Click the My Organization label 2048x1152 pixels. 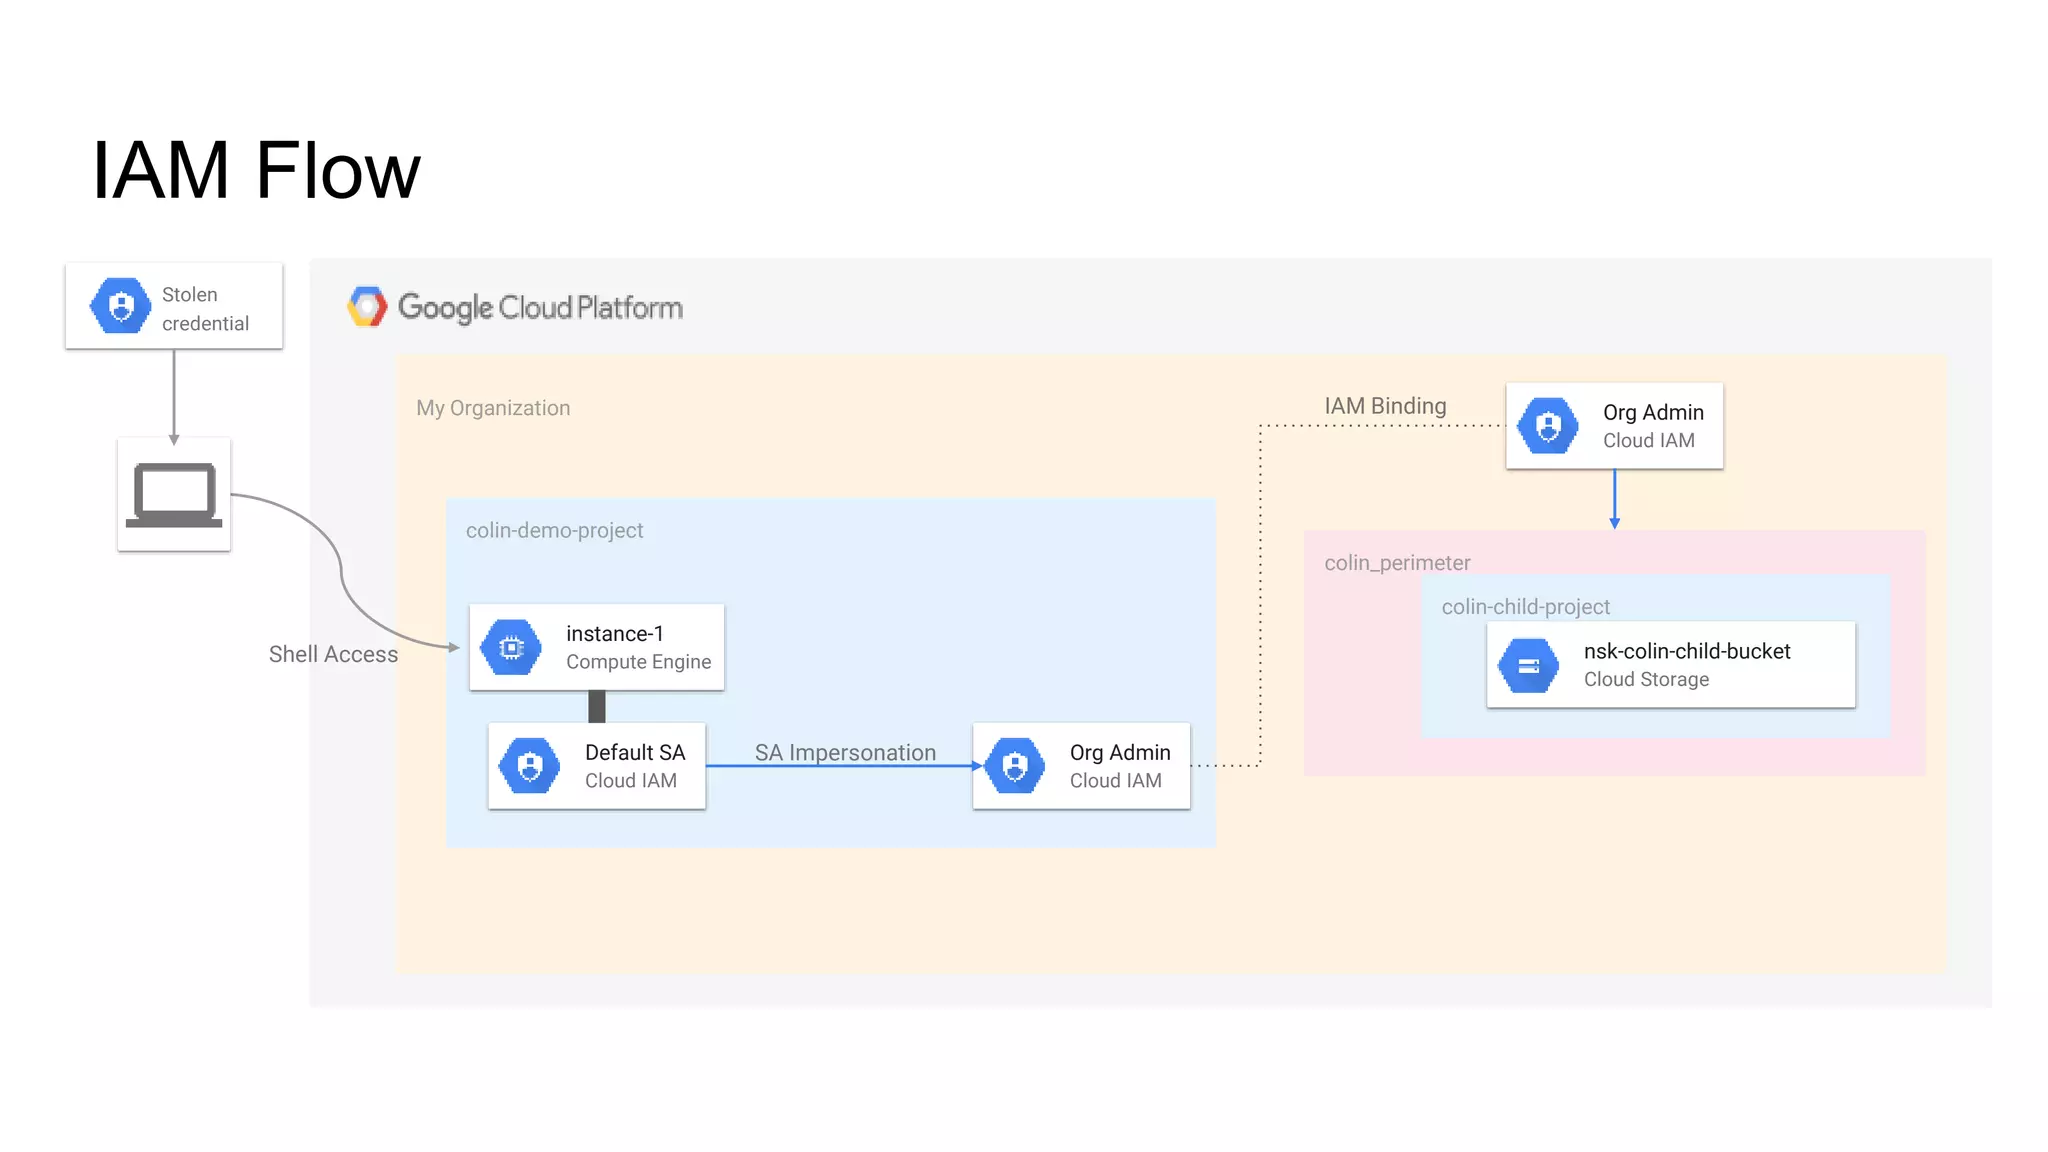[x=493, y=408]
